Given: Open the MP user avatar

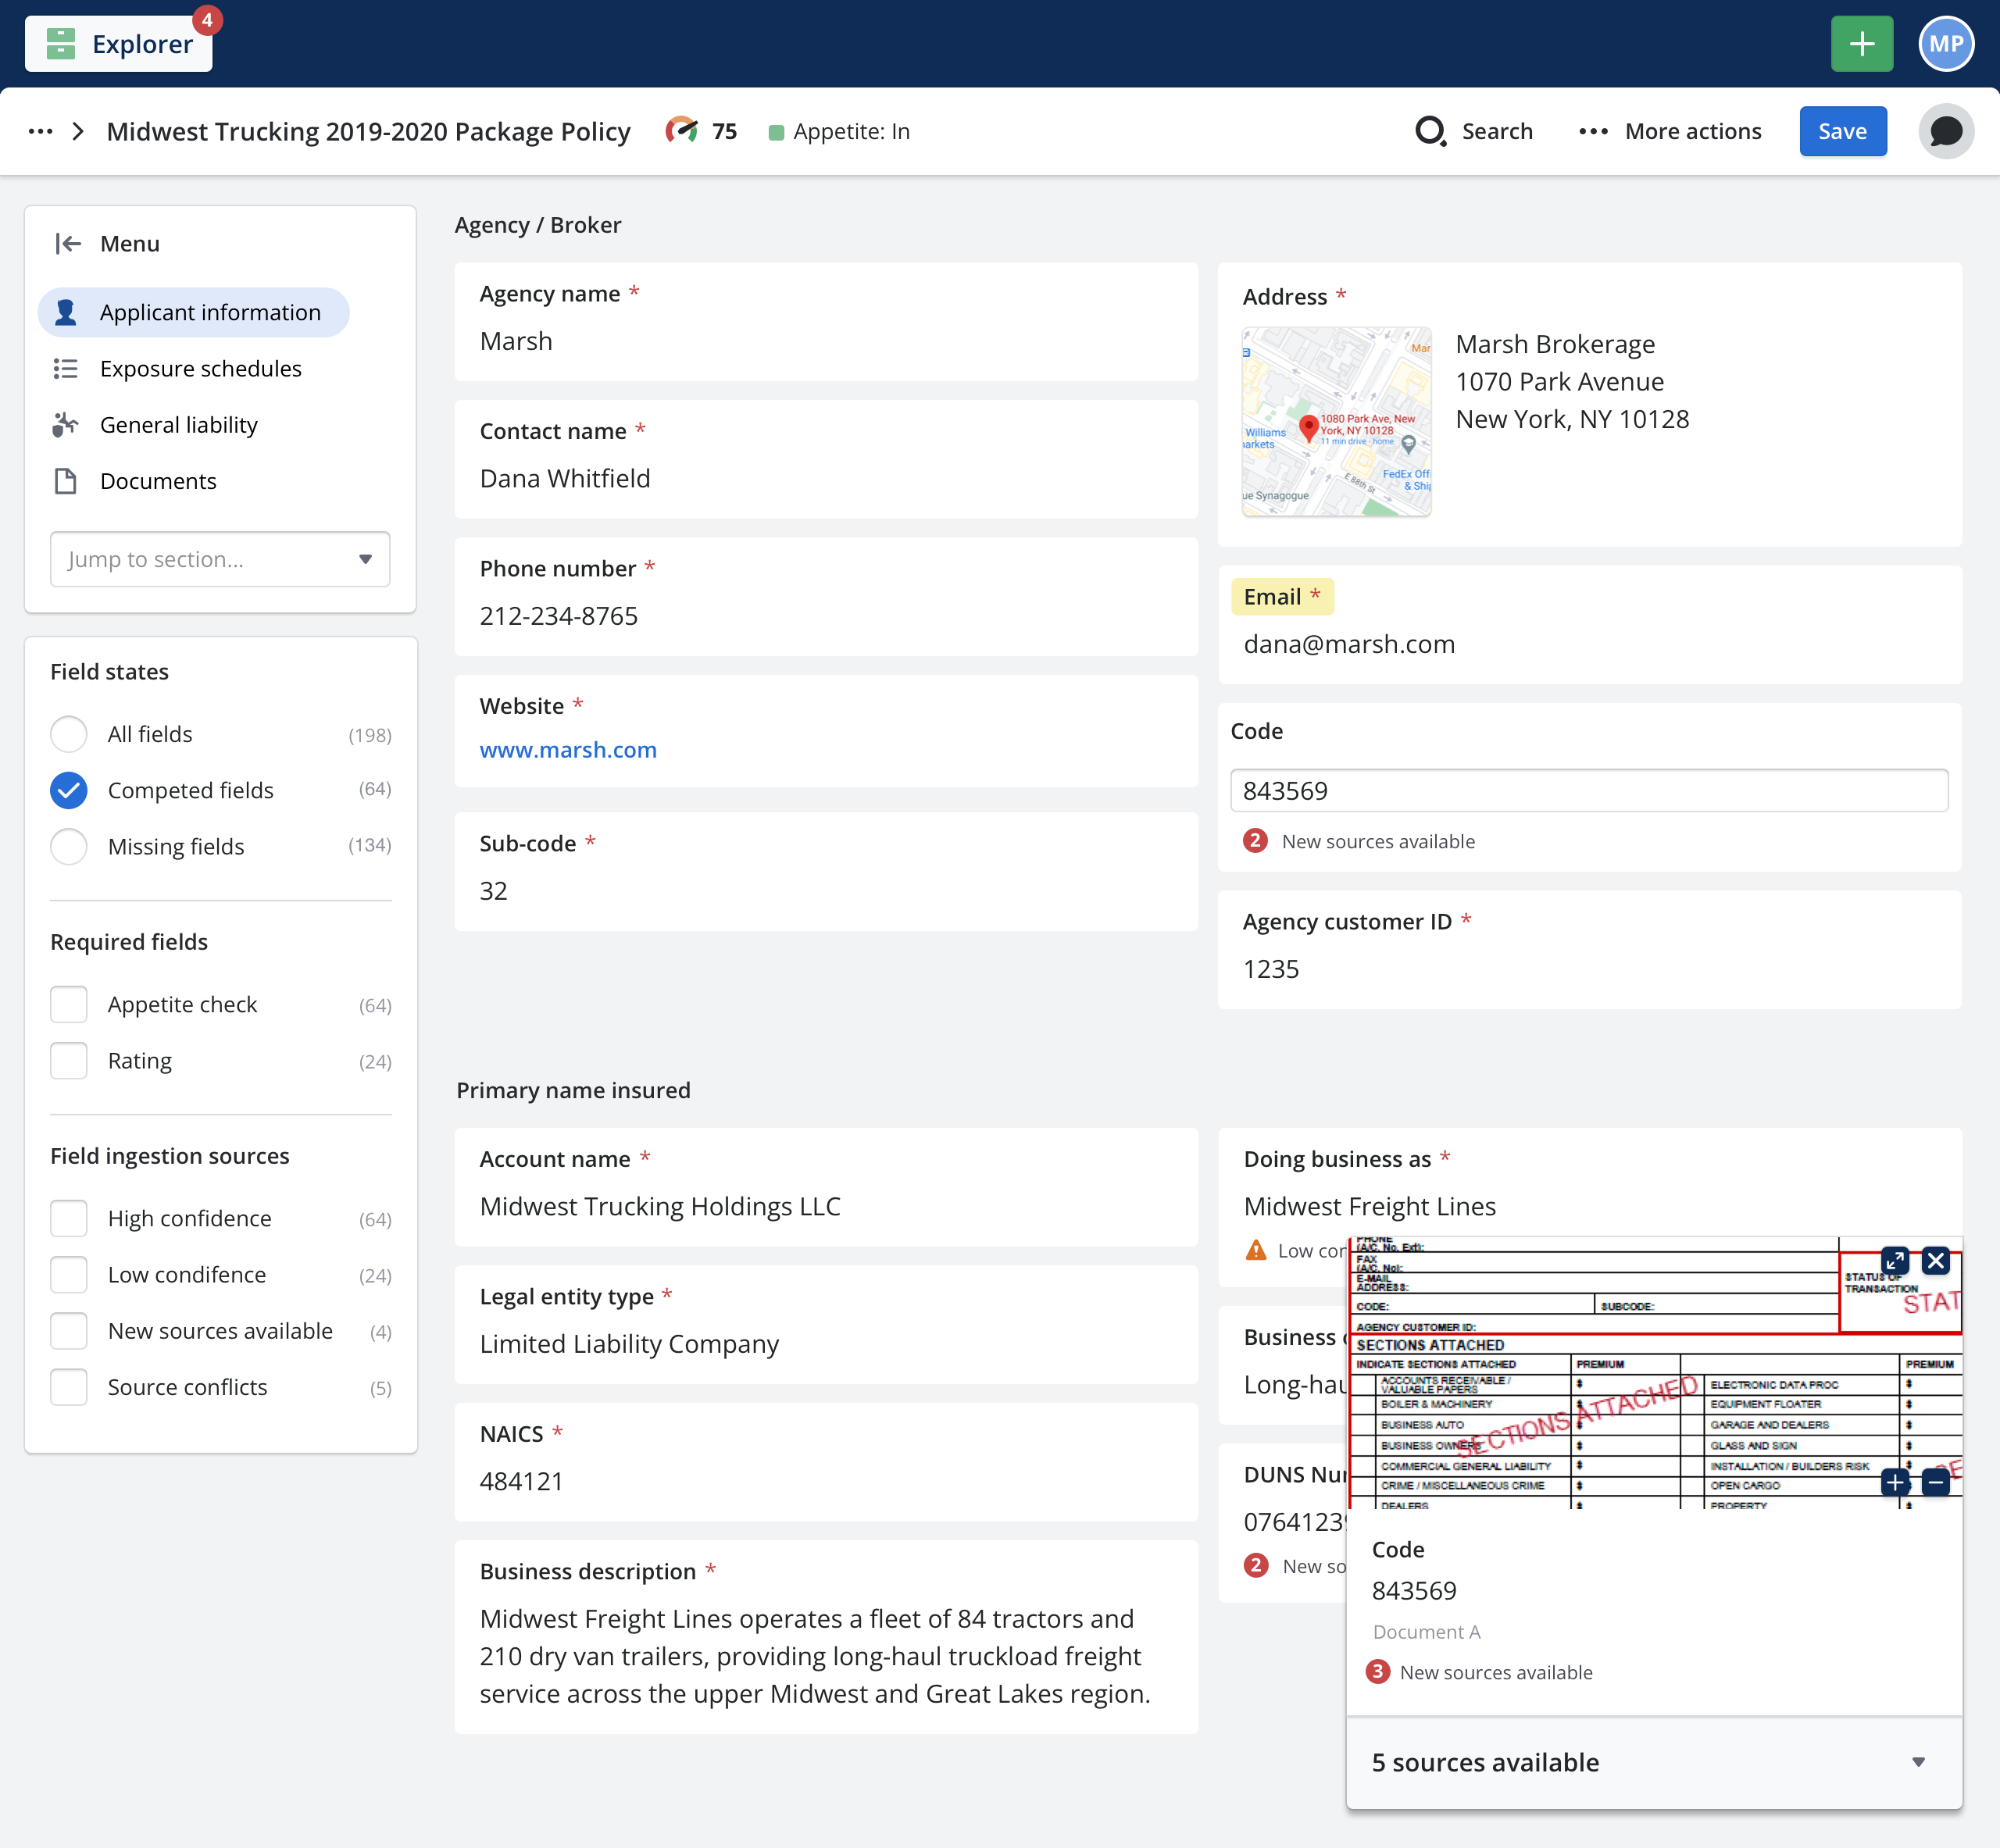Looking at the screenshot, I should pos(1945,44).
